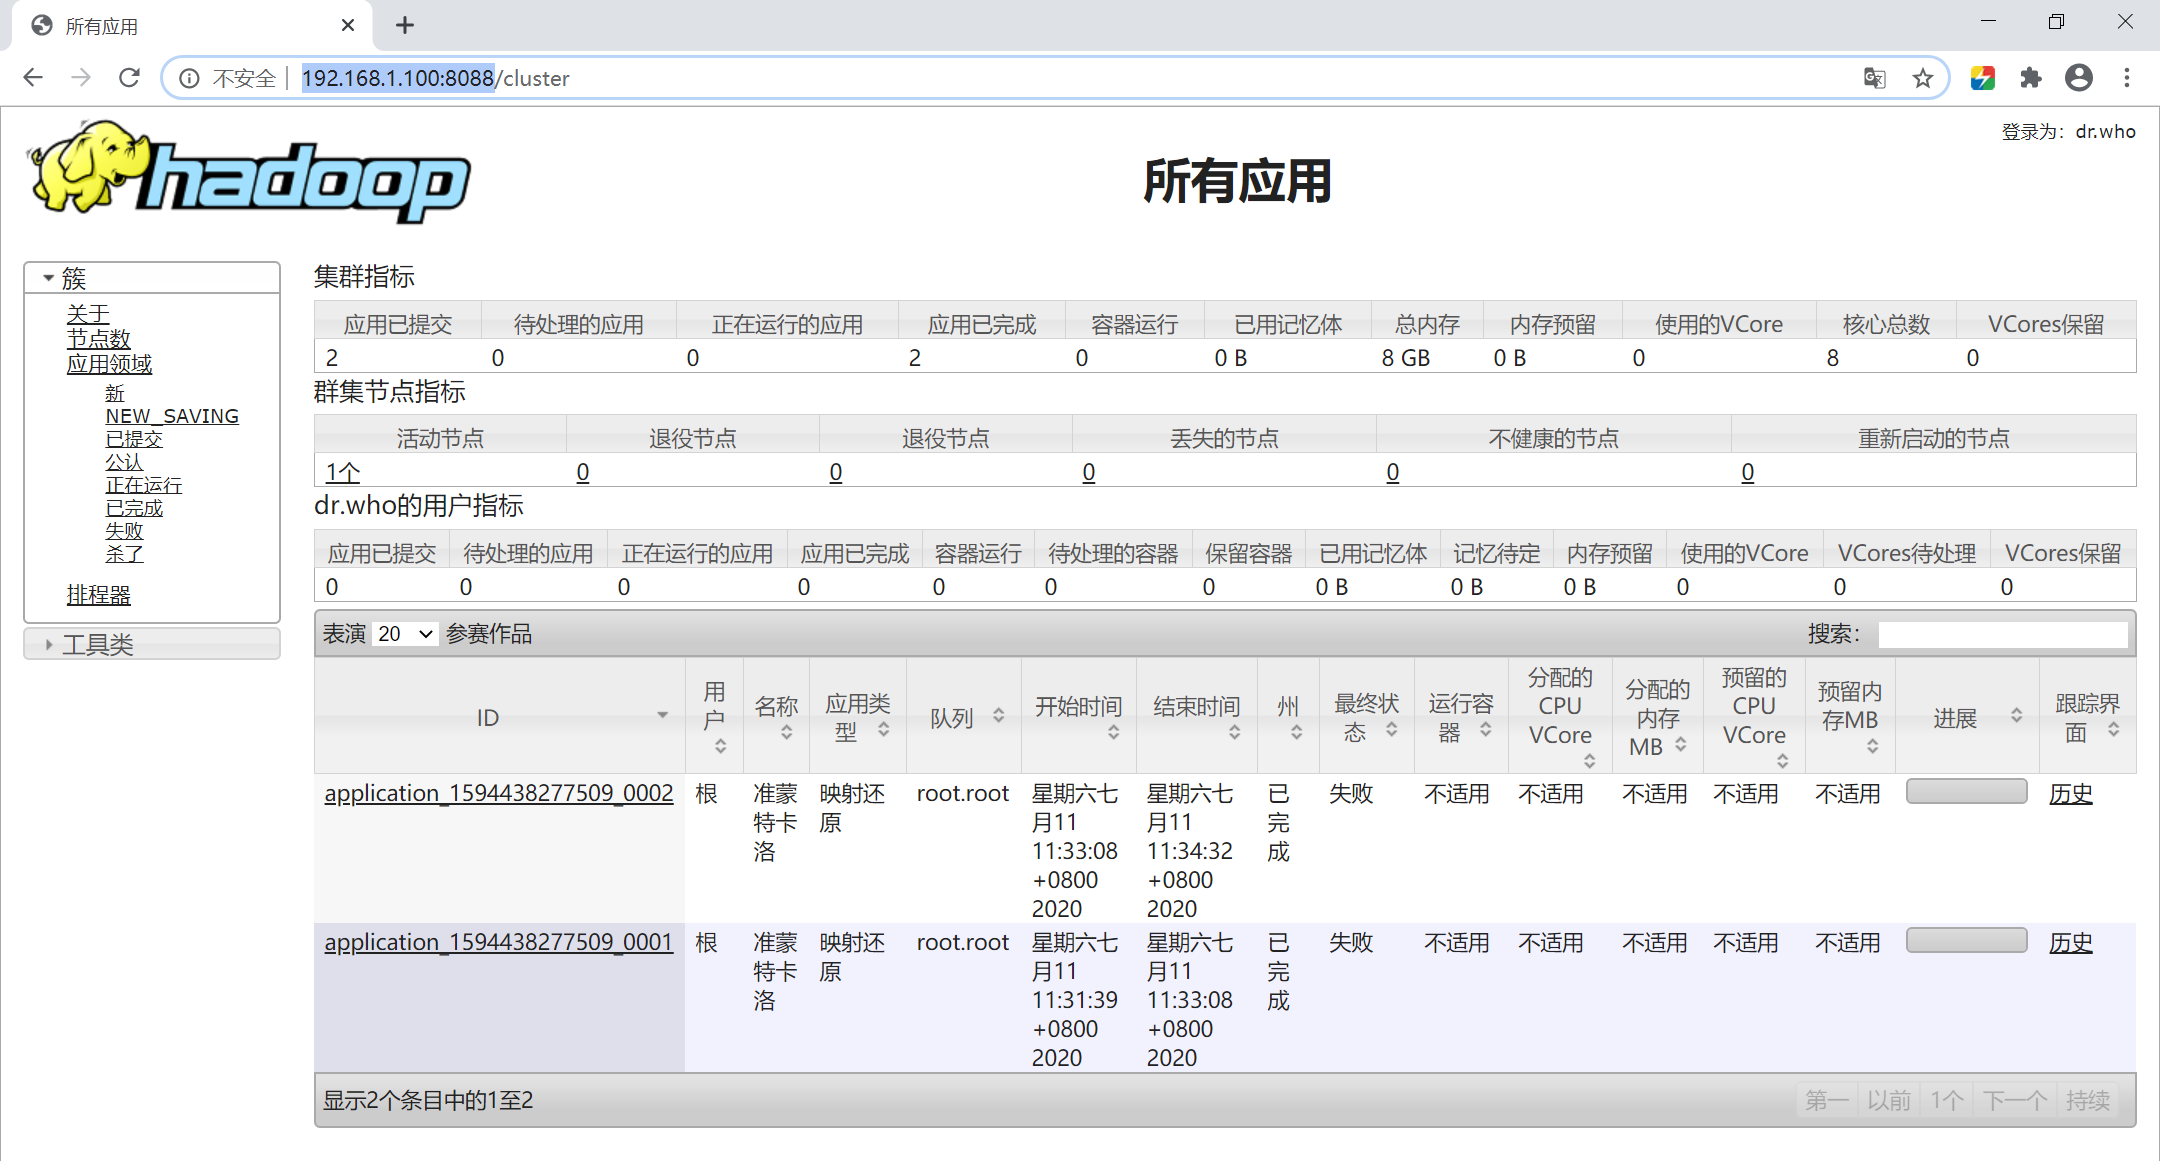Open the translate page icon in address bar
Viewport: 2160px width, 1161px height.
(1875, 78)
